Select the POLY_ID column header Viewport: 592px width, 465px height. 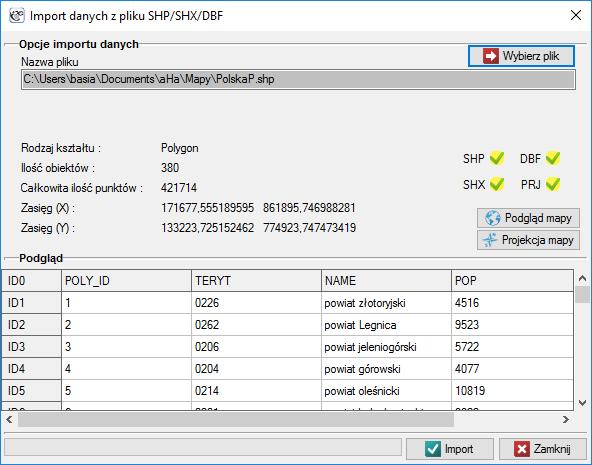(126, 280)
